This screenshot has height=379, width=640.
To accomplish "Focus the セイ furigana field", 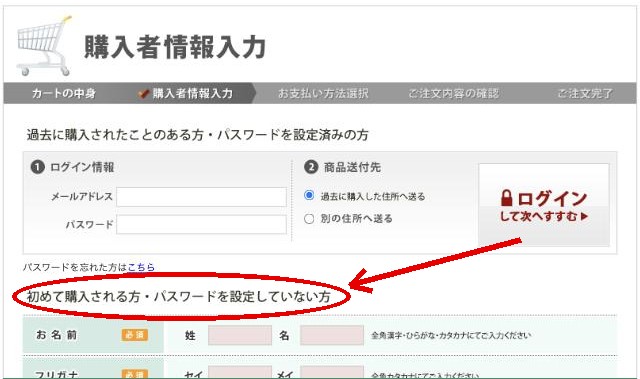I will [240, 372].
